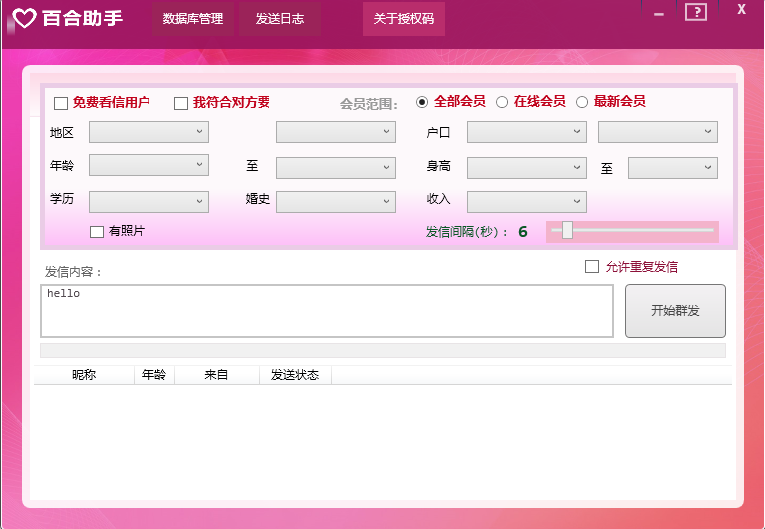
Task: Close the window with the X button
Action: coord(741,9)
